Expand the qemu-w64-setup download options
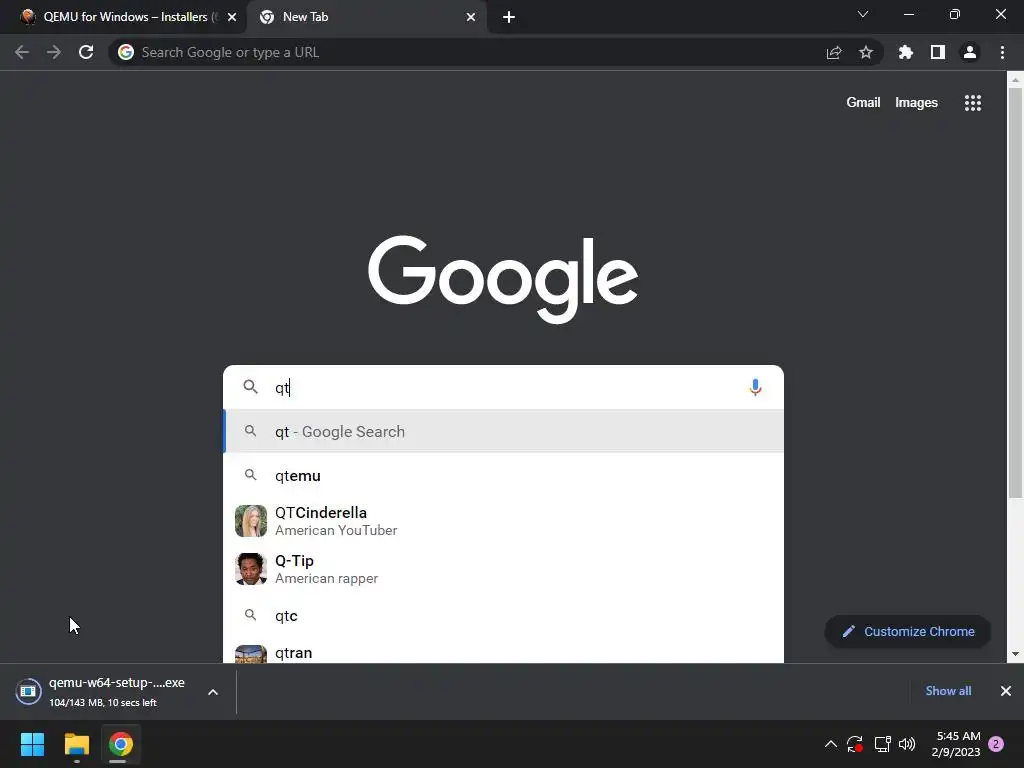The height and width of the screenshot is (768, 1024). (x=213, y=692)
